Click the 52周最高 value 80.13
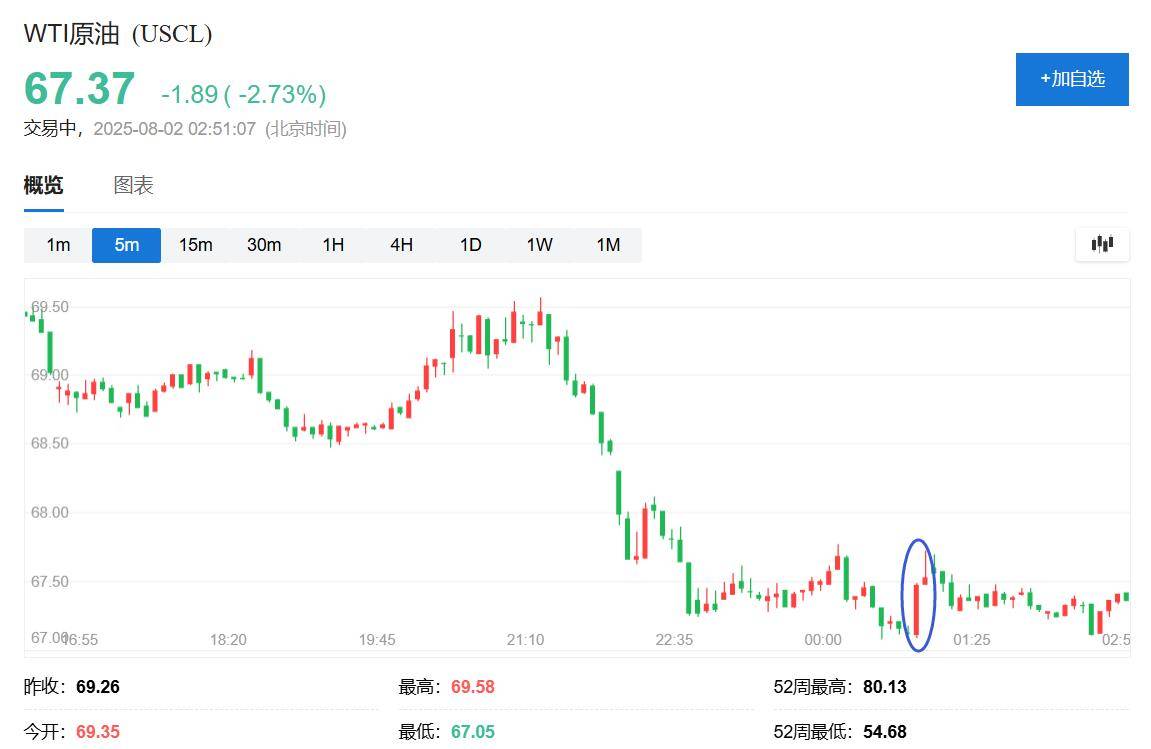1151x749 pixels. pos(884,686)
